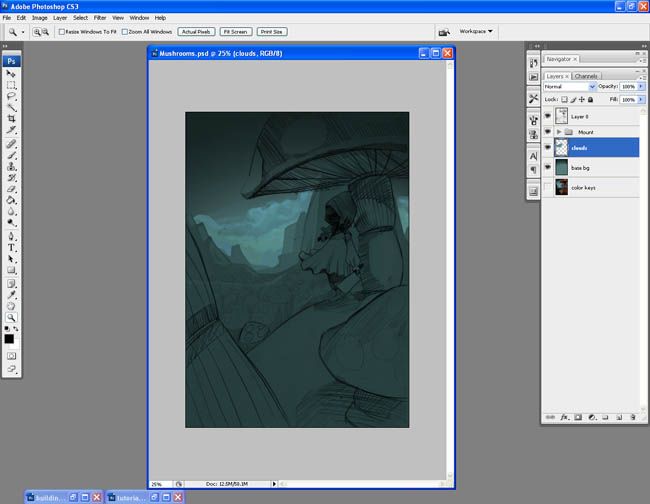This screenshot has height=504, width=650.
Task: Hide the clouds layer visibility eye
Action: (548, 148)
